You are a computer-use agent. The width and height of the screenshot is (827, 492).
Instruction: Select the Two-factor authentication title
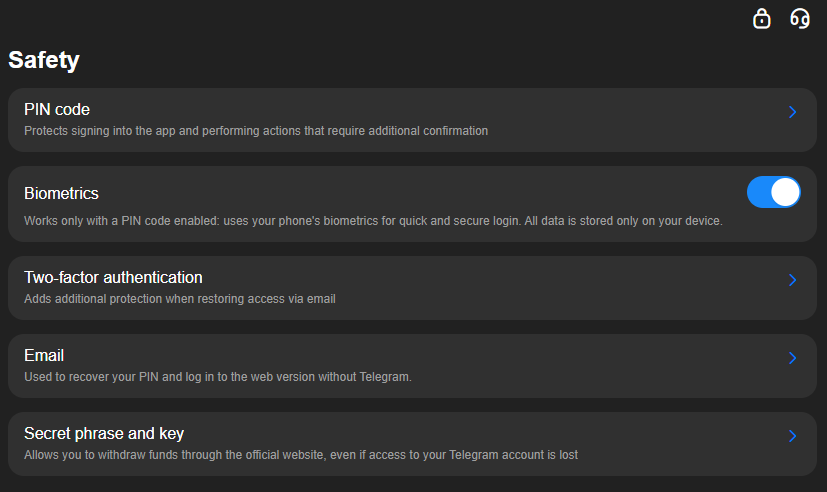click(113, 277)
